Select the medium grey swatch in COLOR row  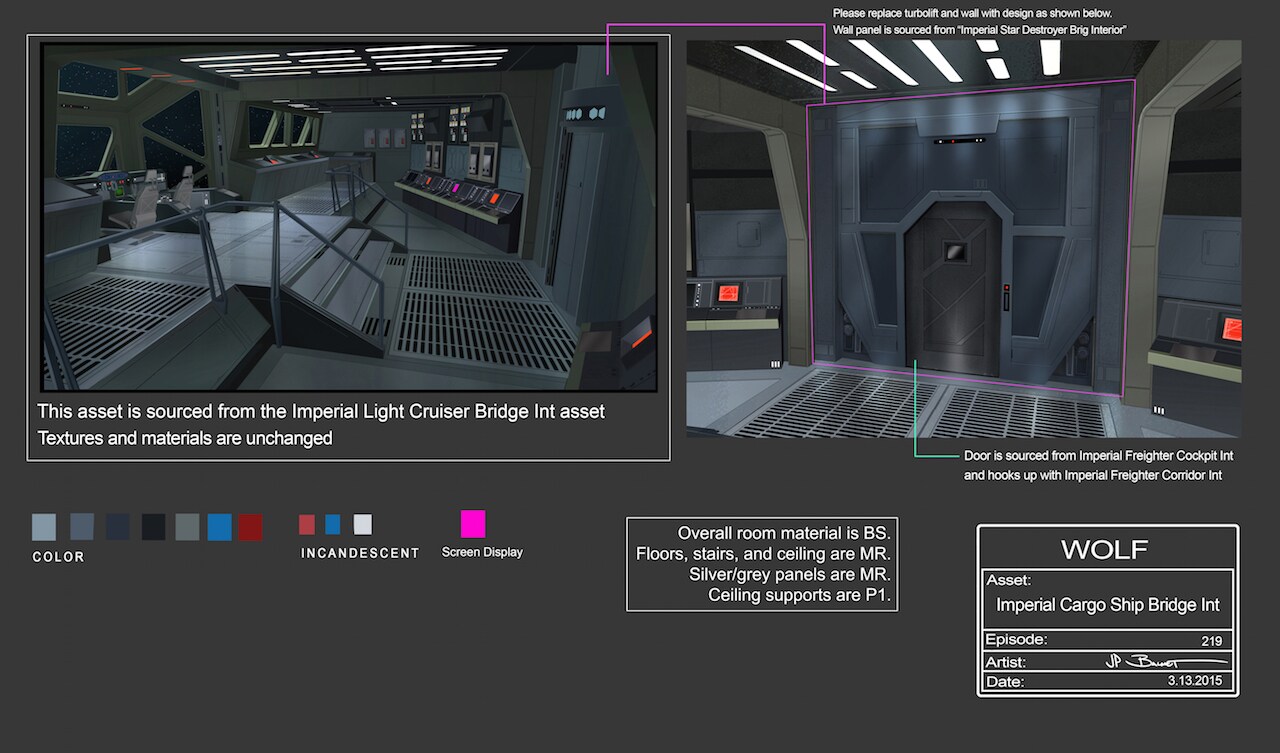[187, 527]
